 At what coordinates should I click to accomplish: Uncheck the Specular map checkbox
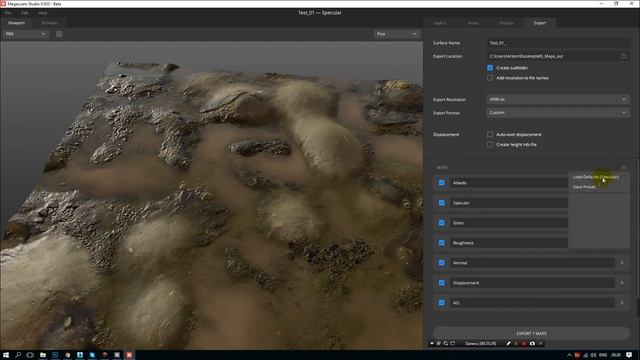pyautogui.click(x=441, y=203)
